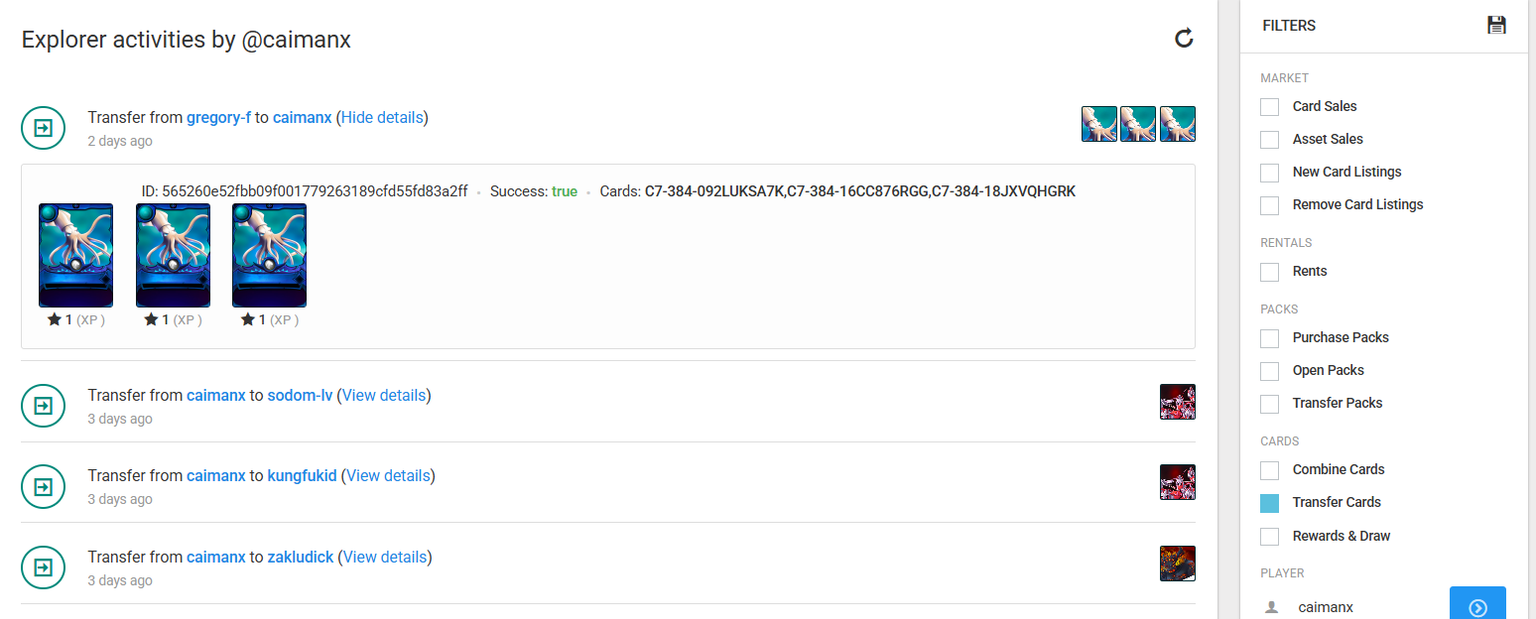Open the sodom-lv profile link
Image resolution: width=1536 pixels, height=619 pixels.
(x=300, y=395)
